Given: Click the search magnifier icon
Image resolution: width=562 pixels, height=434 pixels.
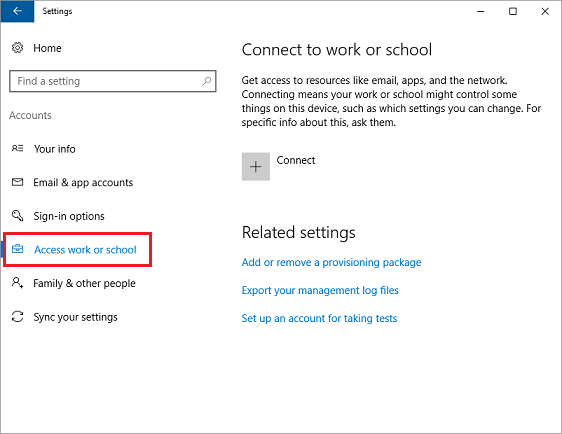Looking at the screenshot, I should pos(206,81).
